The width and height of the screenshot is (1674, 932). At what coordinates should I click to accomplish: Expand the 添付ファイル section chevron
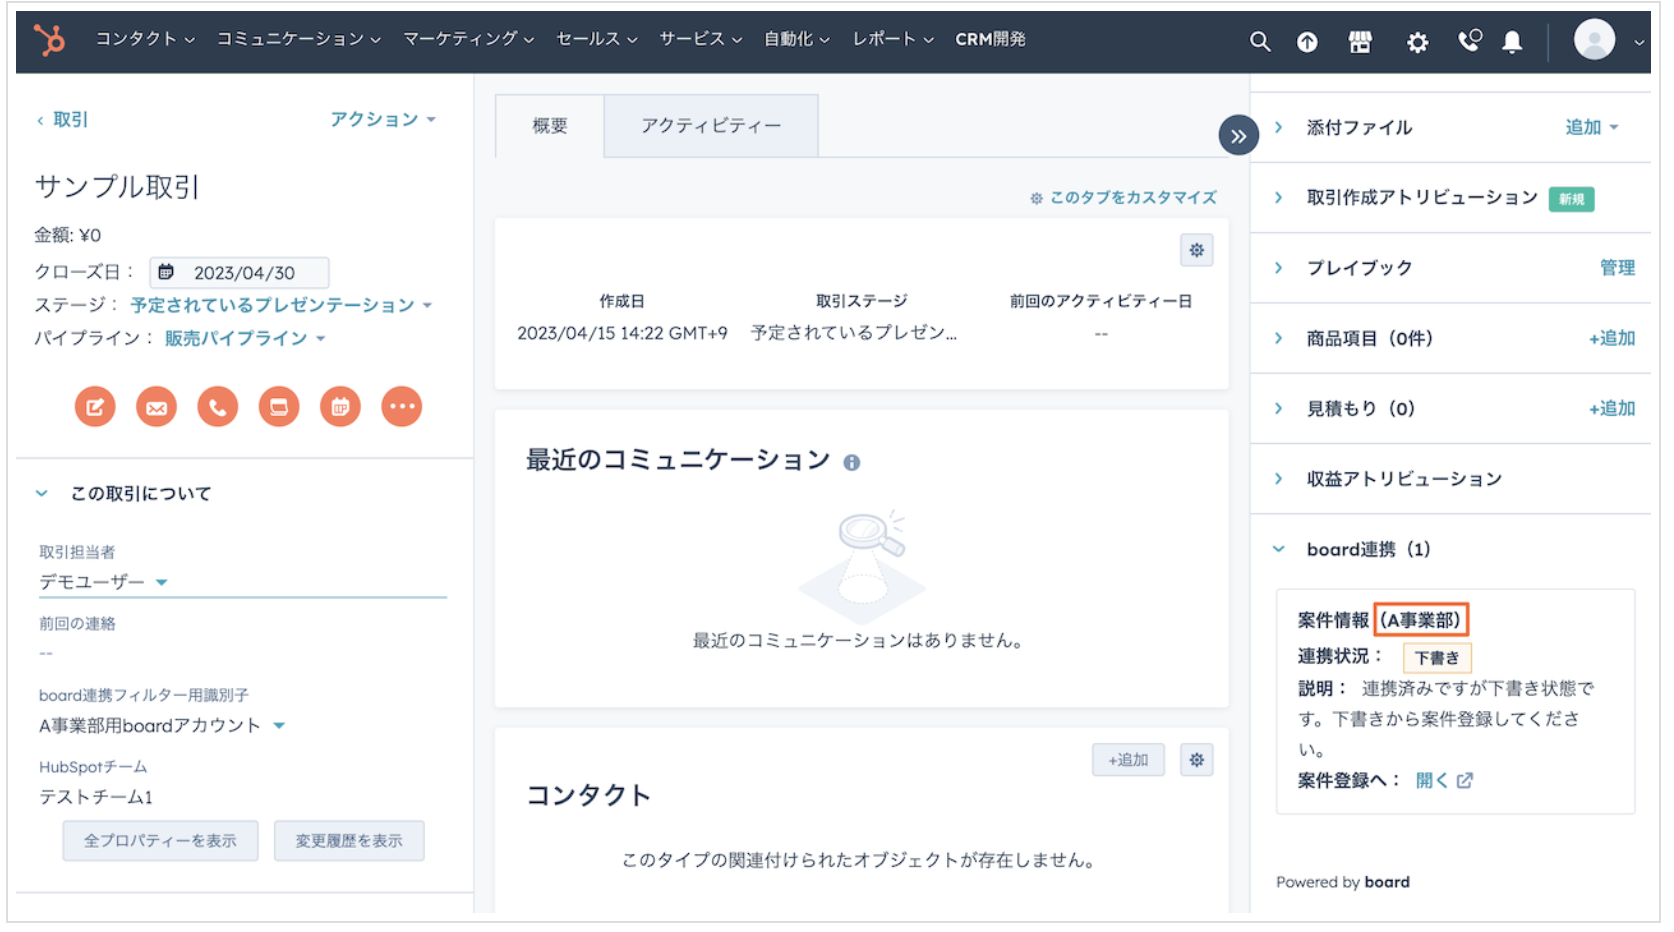coord(1279,128)
